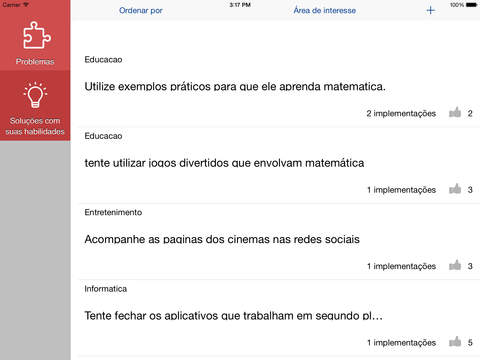Switch to 'Soluções com suas habilidades' tab
This screenshot has height=360, width=480.
pyautogui.click(x=35, y=126)
